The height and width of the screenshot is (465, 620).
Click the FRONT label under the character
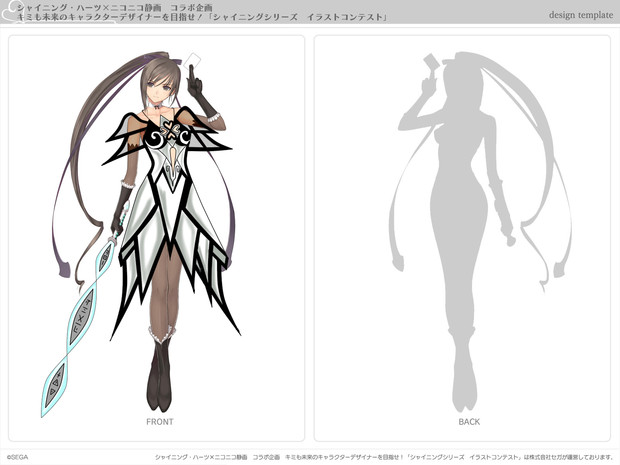(x=160, y=422)
